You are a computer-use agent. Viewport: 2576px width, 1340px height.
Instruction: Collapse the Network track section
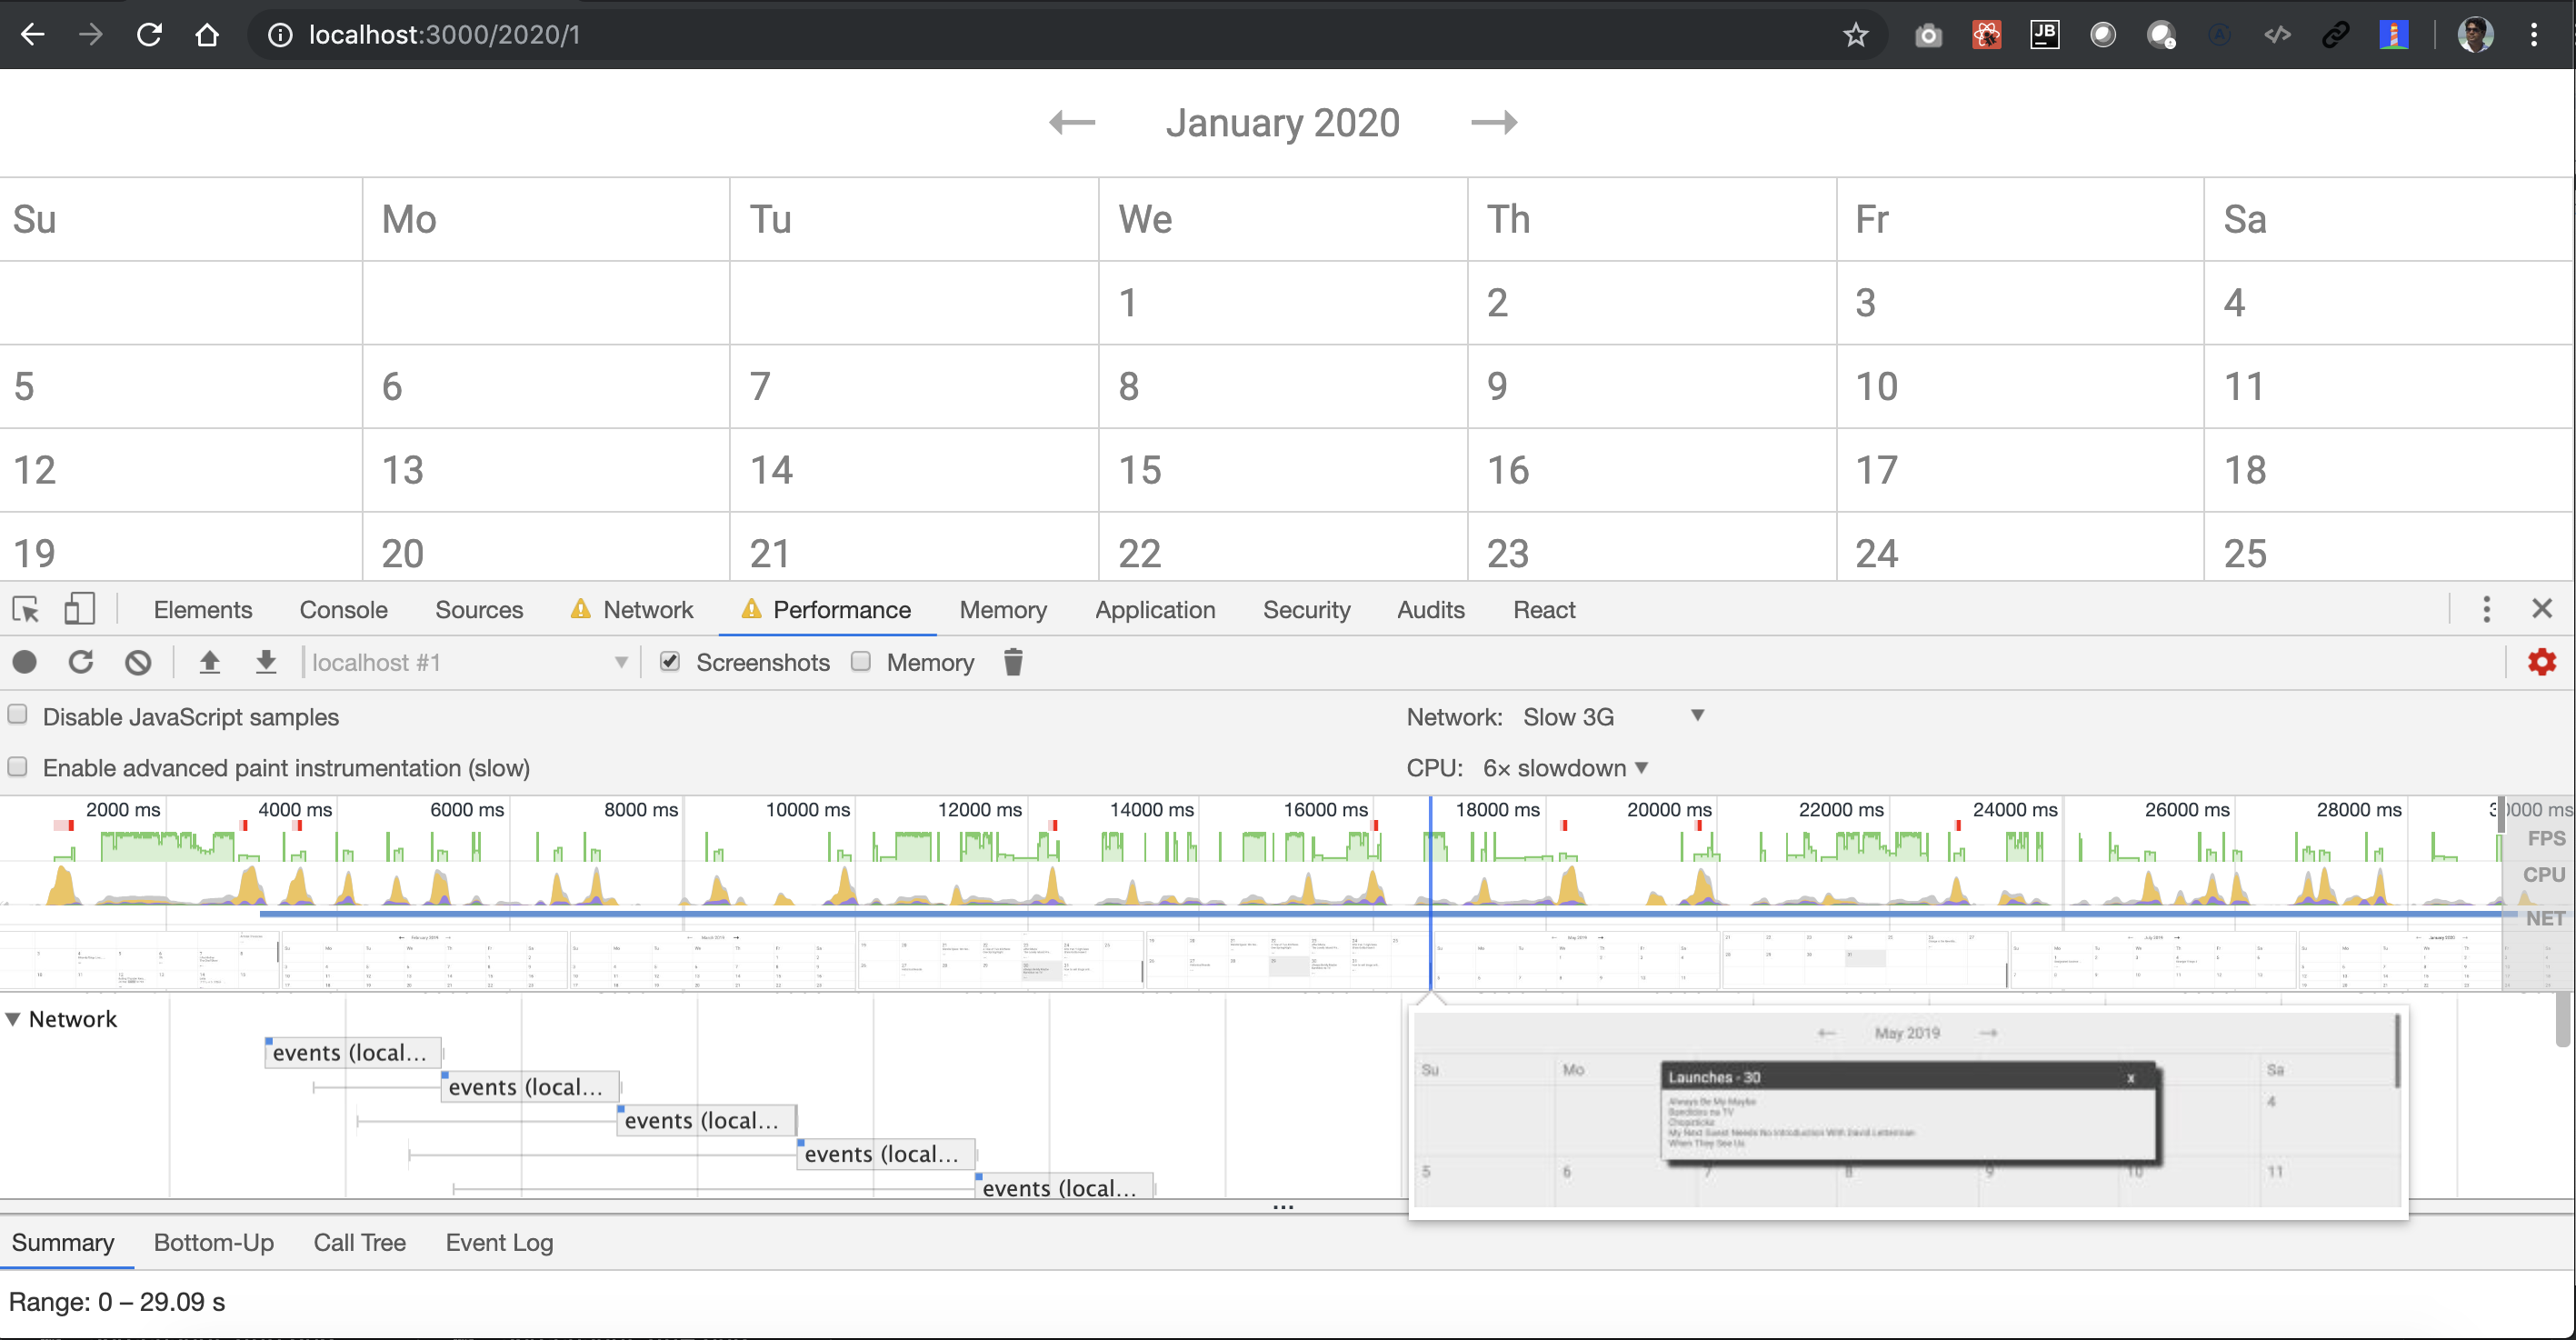coord(13,1019)
